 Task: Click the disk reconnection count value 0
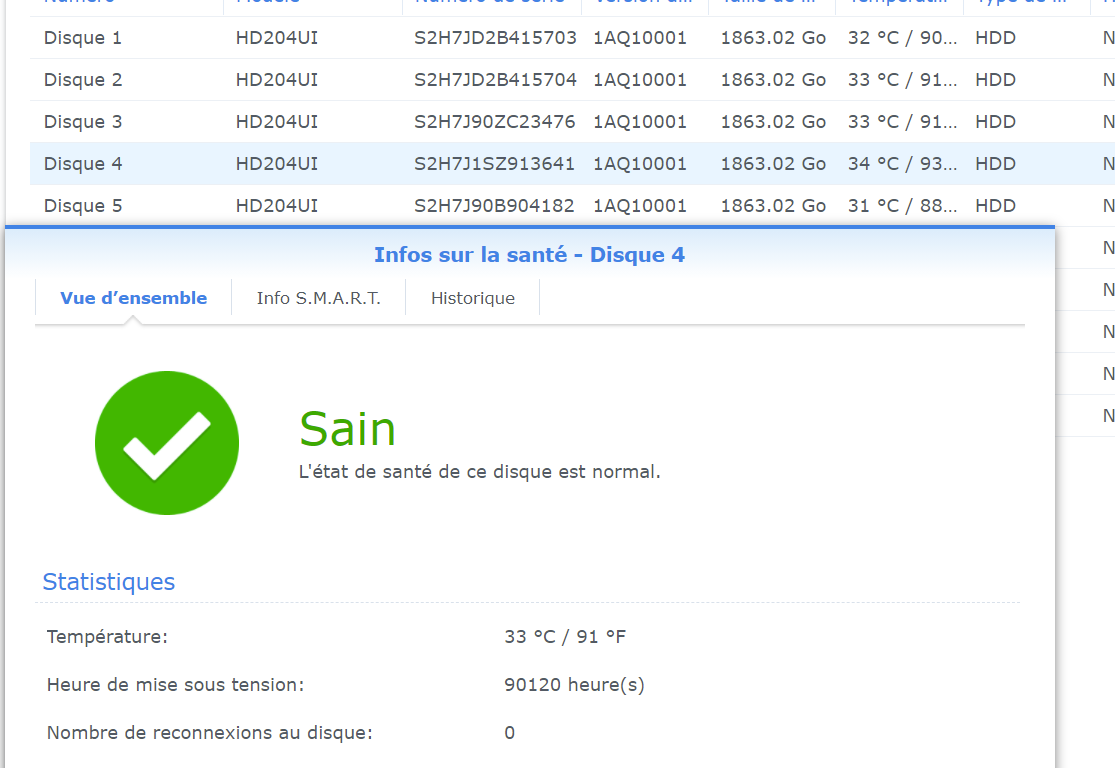click(x=510, y=732)
